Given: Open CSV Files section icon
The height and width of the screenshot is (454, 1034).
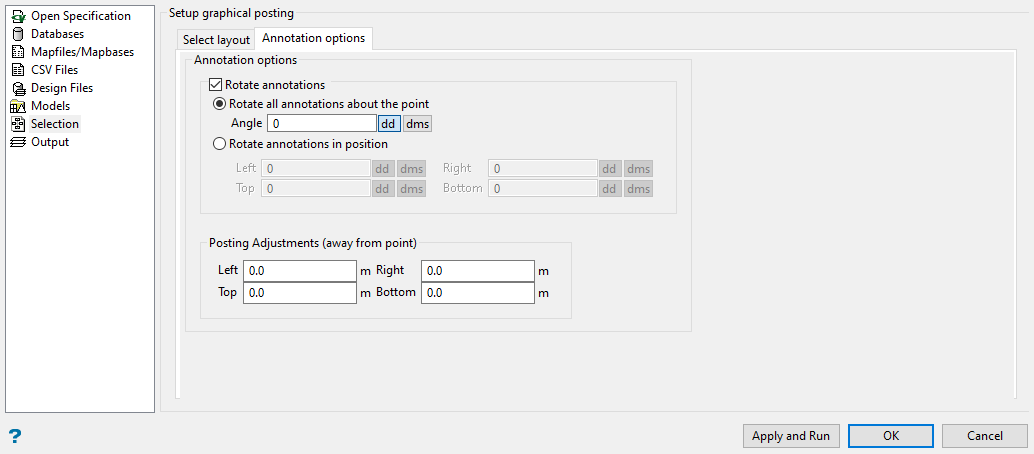Looking at the screenshot, I should pyautogui.click(x=17, y=70).
